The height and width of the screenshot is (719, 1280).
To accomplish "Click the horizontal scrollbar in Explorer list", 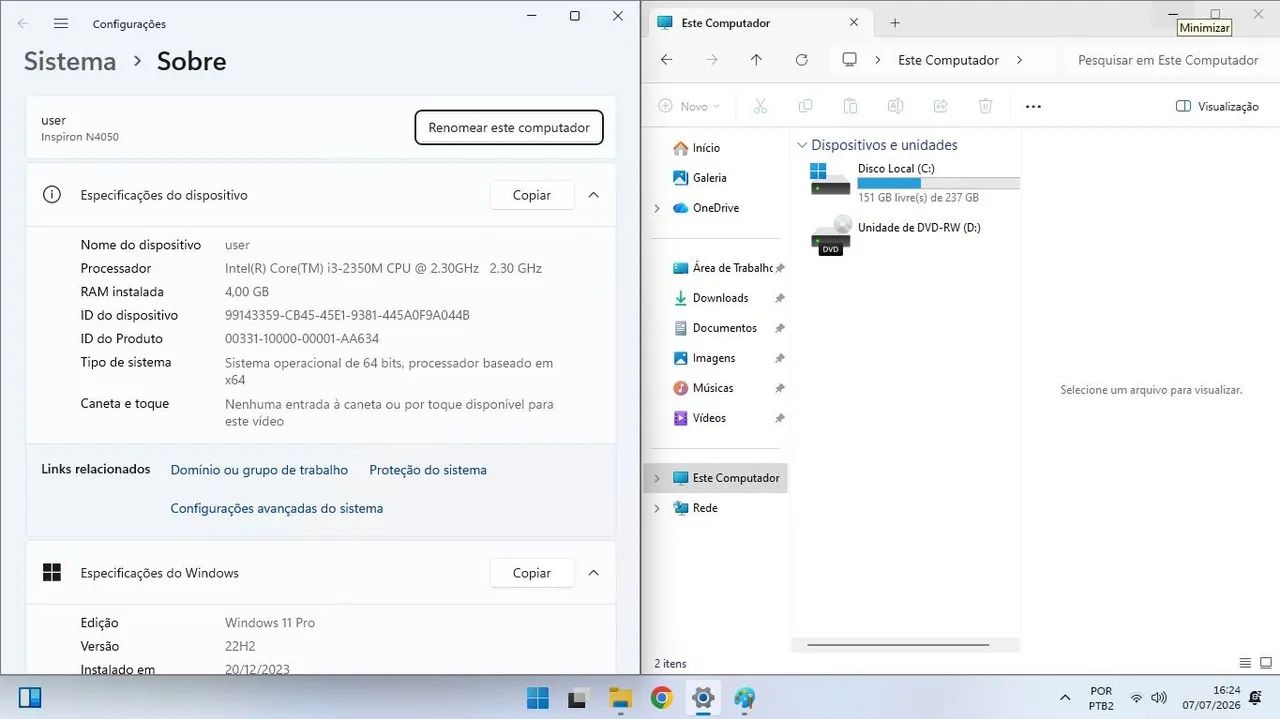I will click(x=900, y=645).
